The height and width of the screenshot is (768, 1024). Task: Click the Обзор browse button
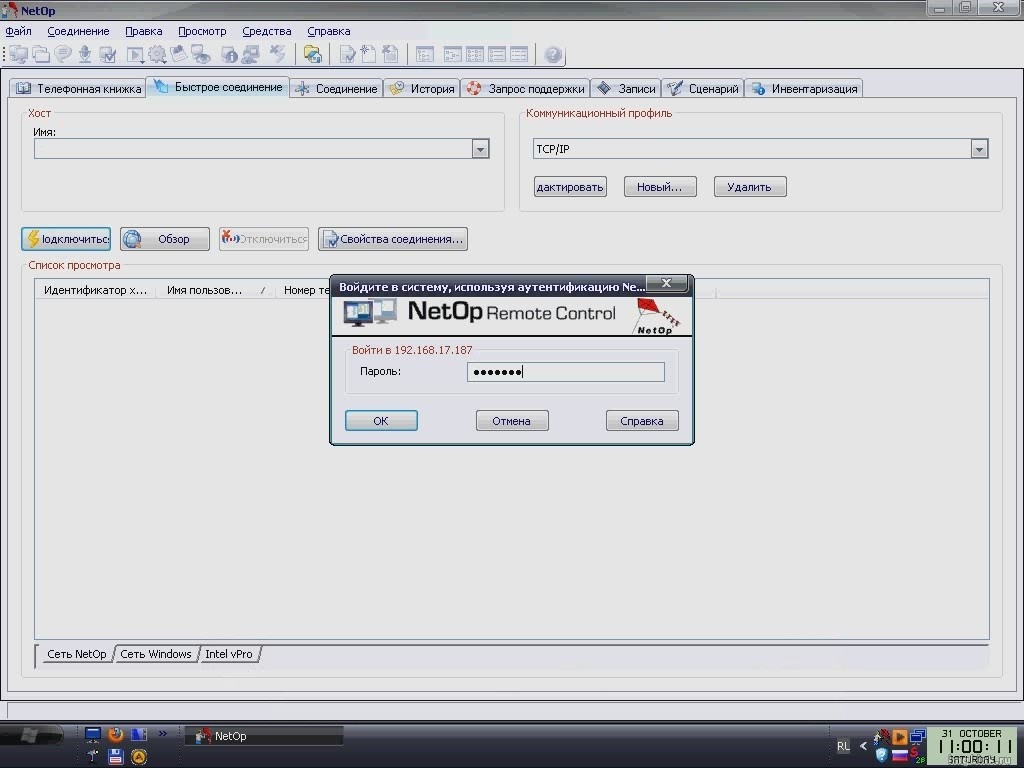(165, 239)
